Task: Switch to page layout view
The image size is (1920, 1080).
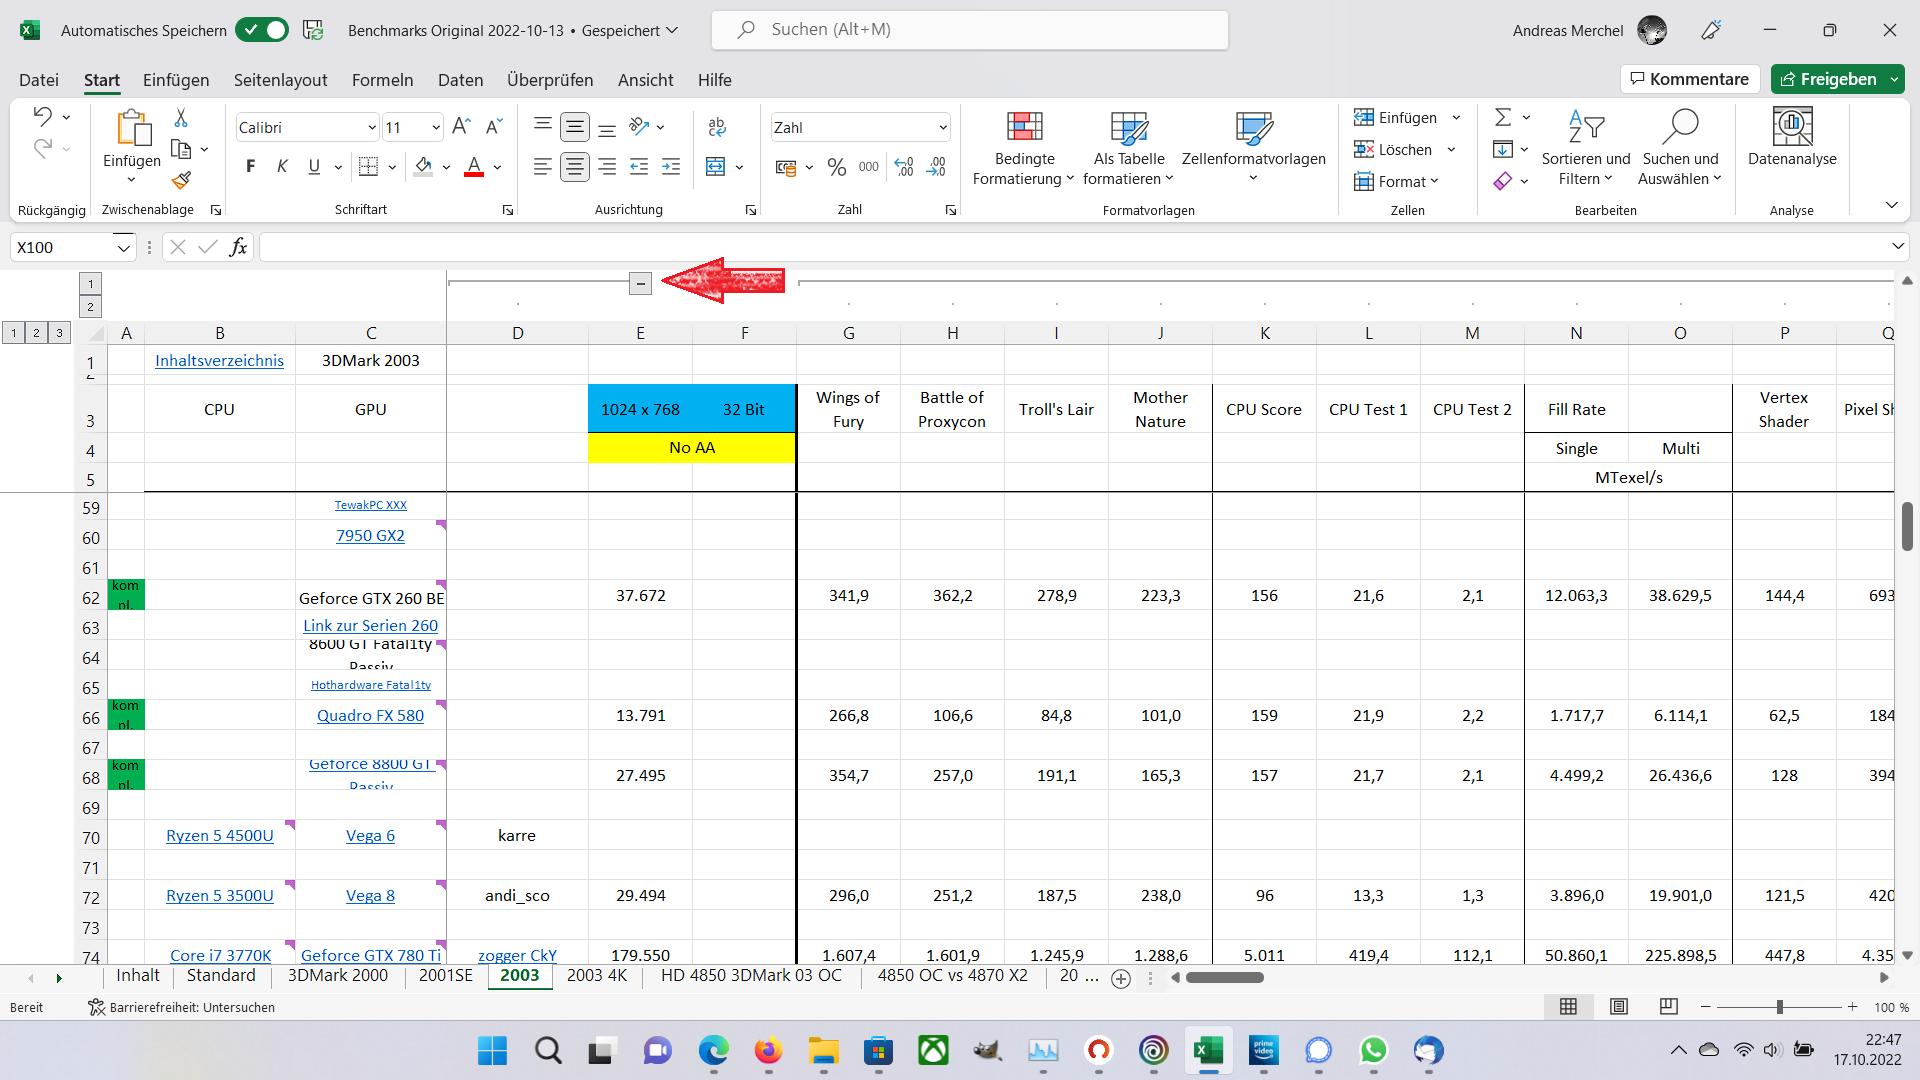Action: (x=1619, y=1007)
